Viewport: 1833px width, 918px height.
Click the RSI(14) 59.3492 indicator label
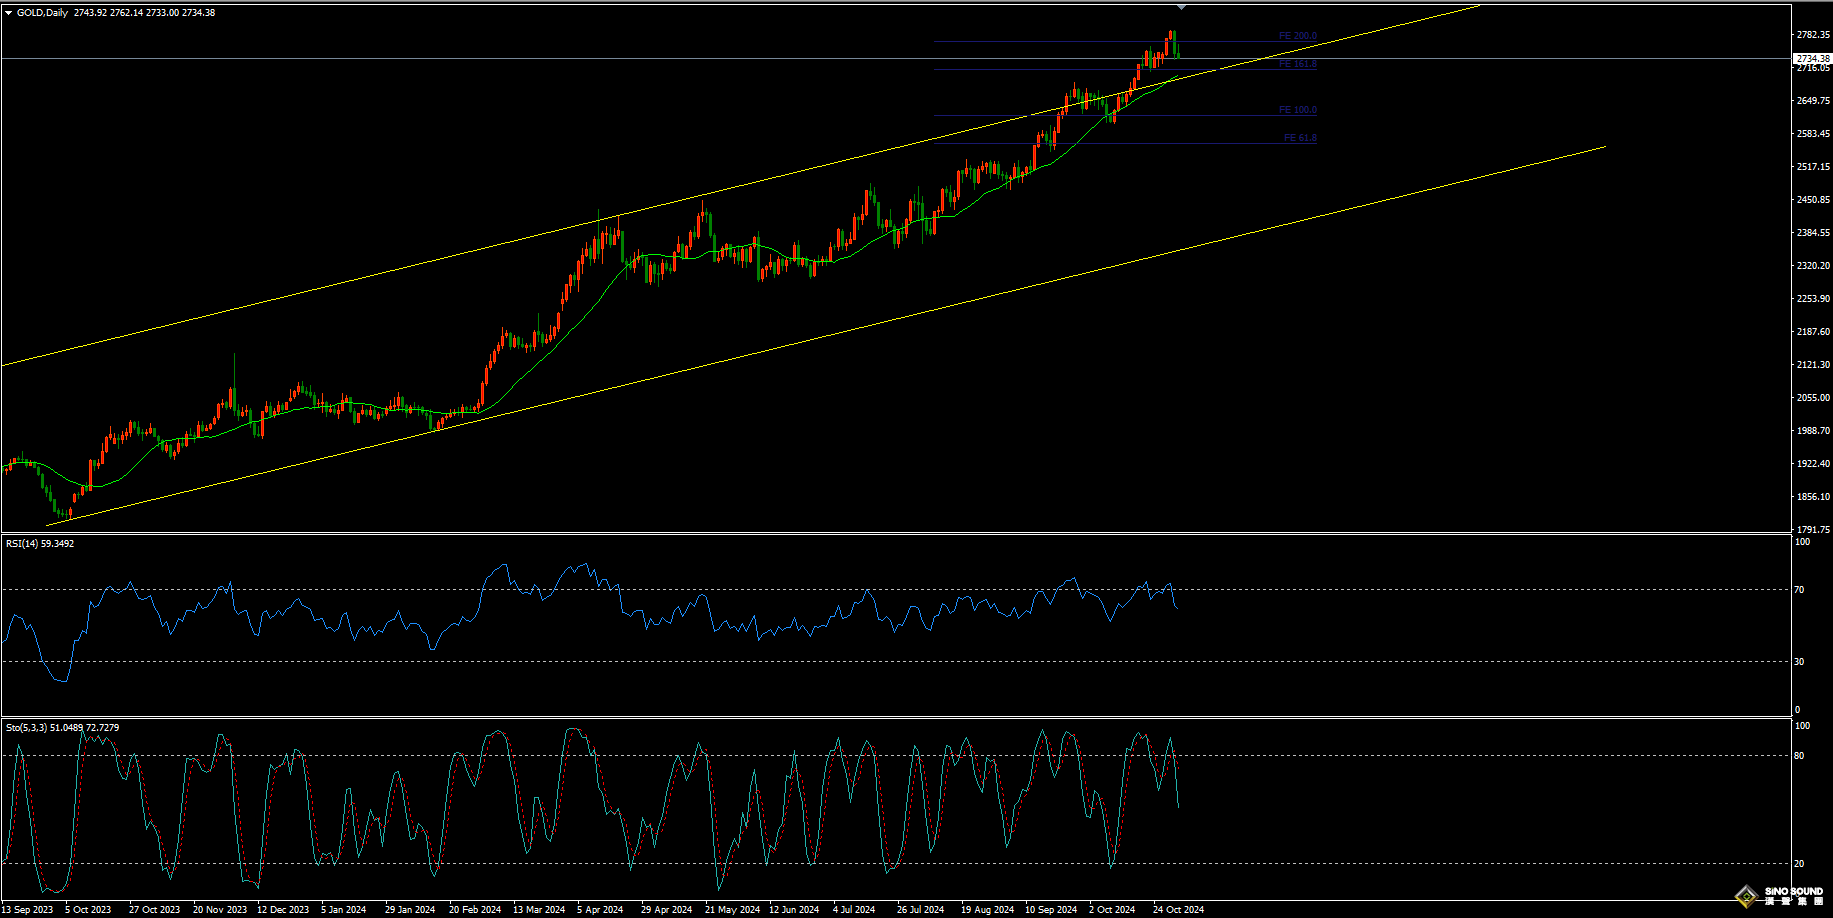click(40, 544)
